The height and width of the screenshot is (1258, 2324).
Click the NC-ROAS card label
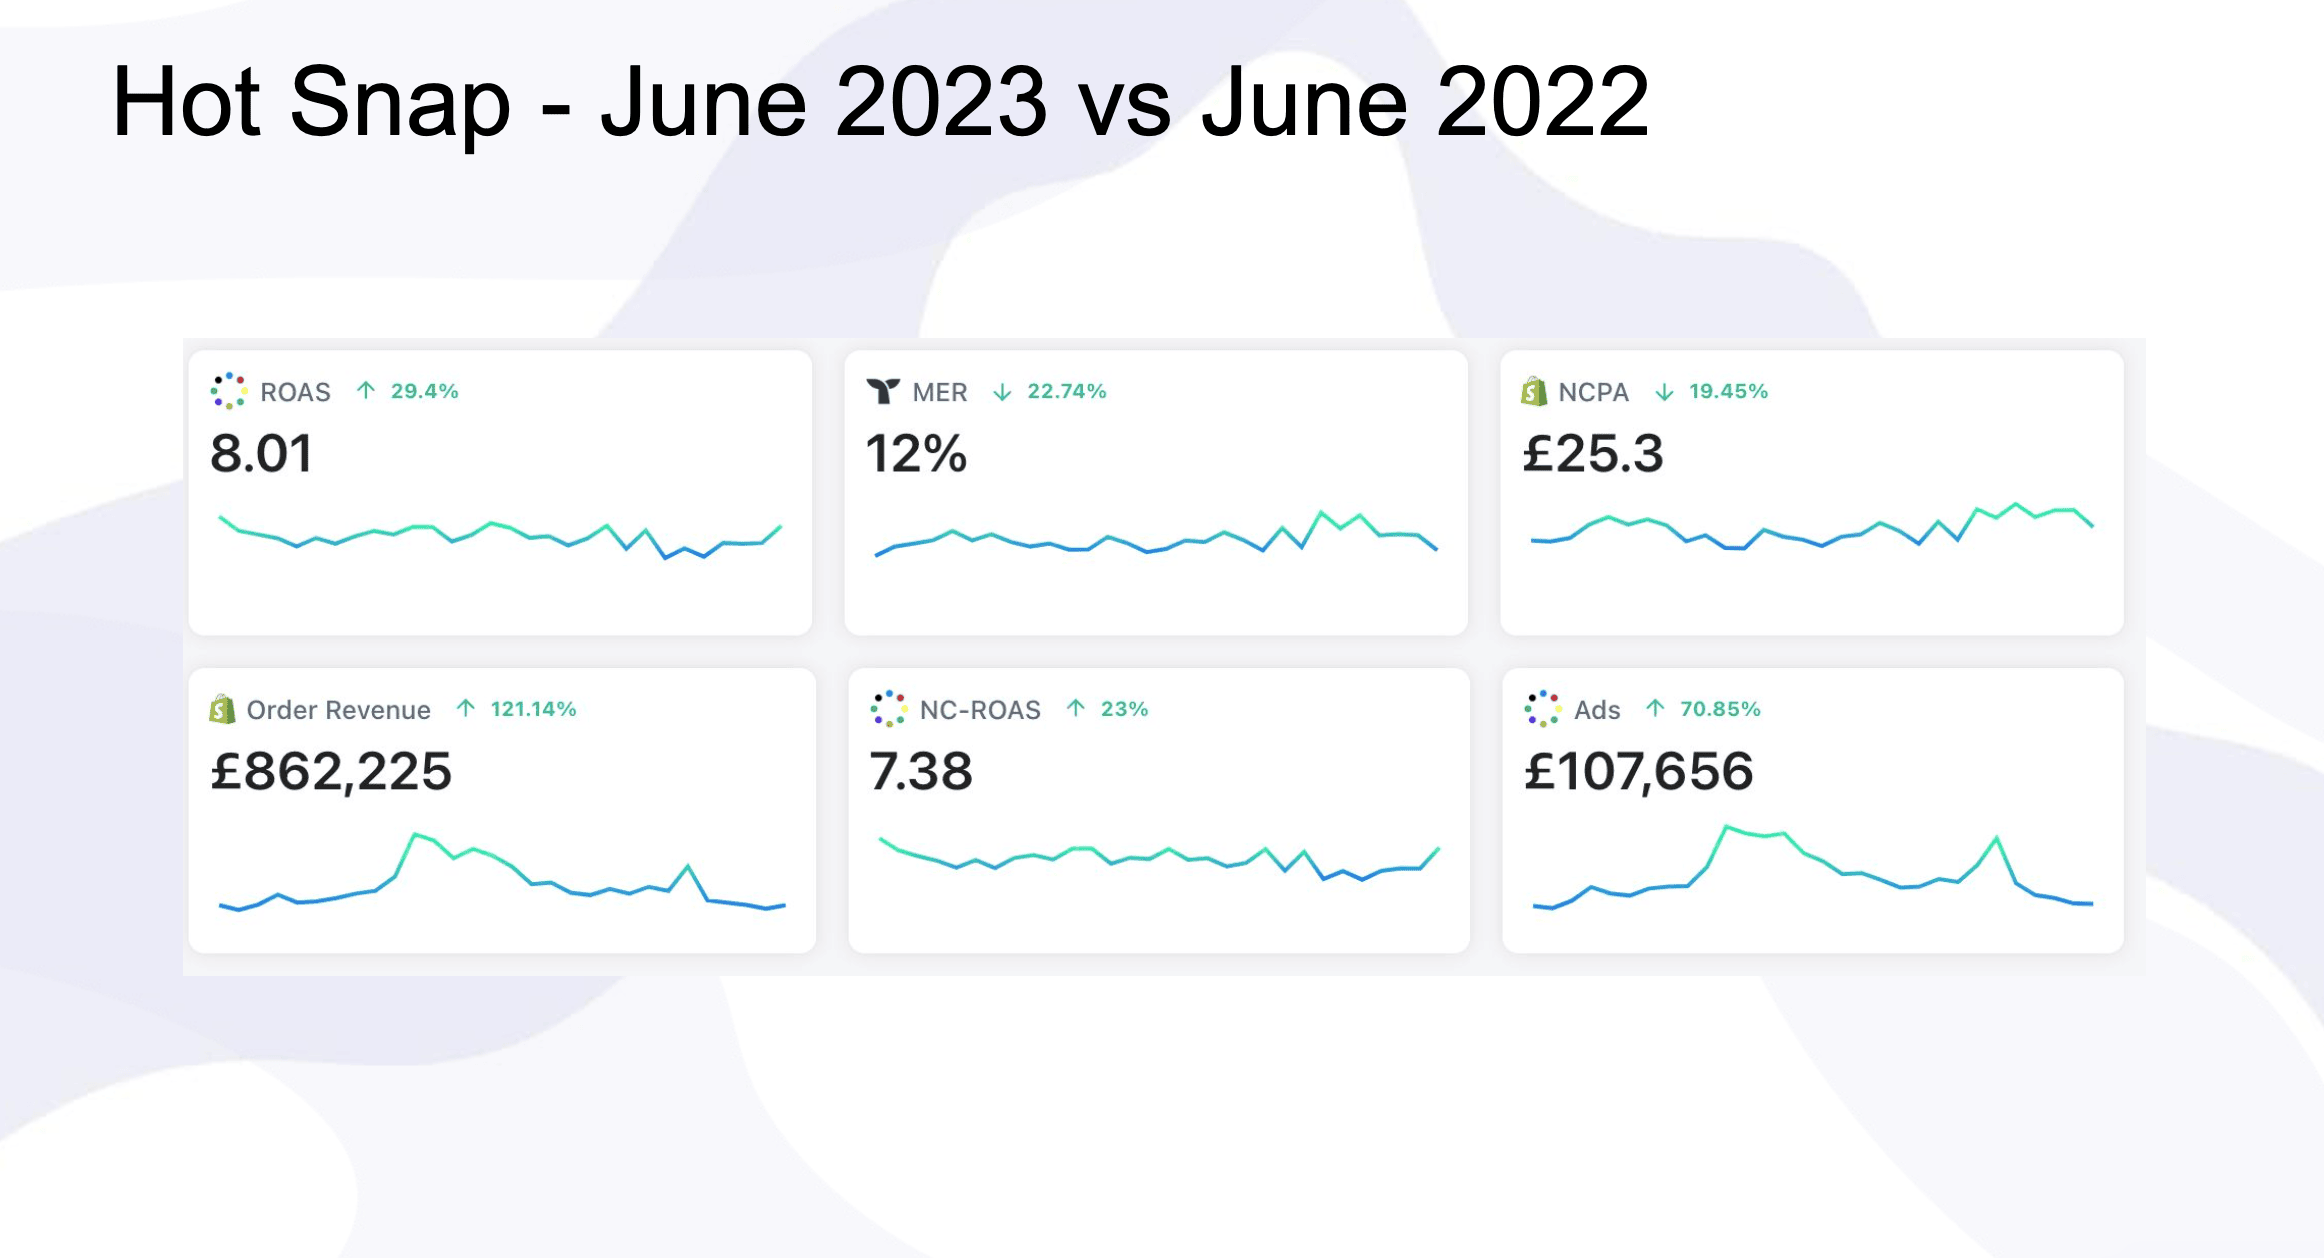pos(980,710)
